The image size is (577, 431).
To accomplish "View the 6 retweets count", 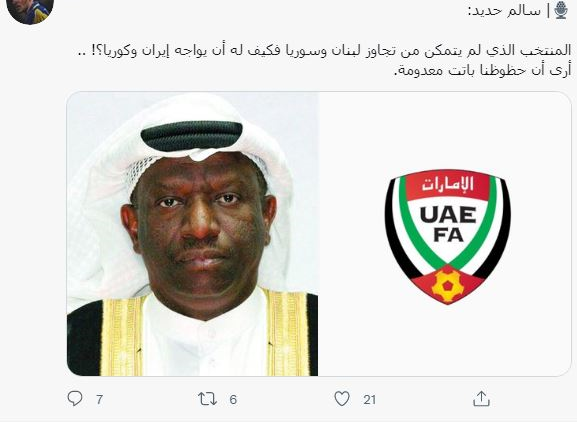I will (233, 399).
